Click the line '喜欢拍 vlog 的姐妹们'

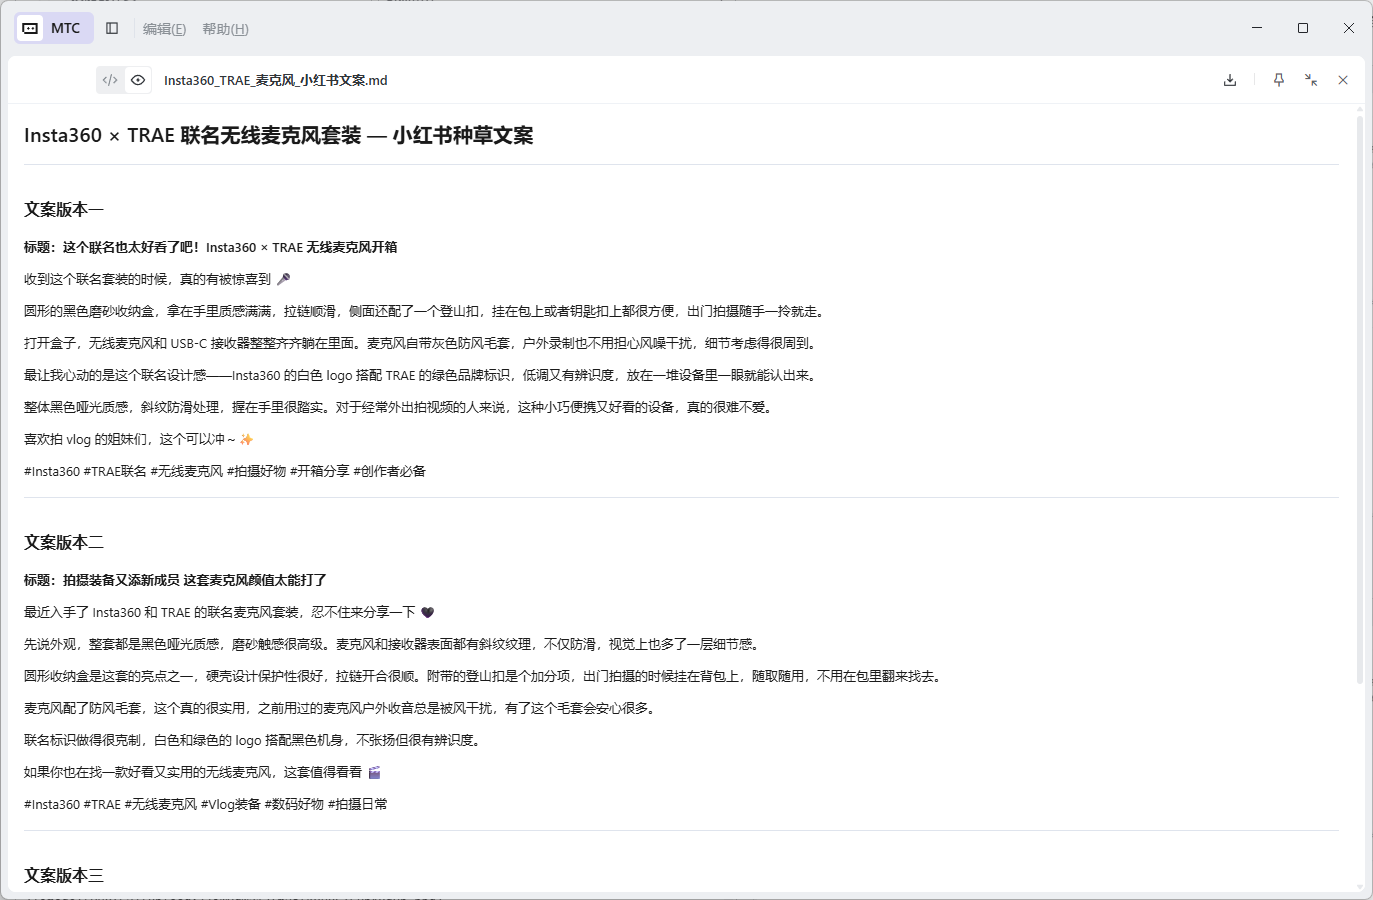pos(139,439)
